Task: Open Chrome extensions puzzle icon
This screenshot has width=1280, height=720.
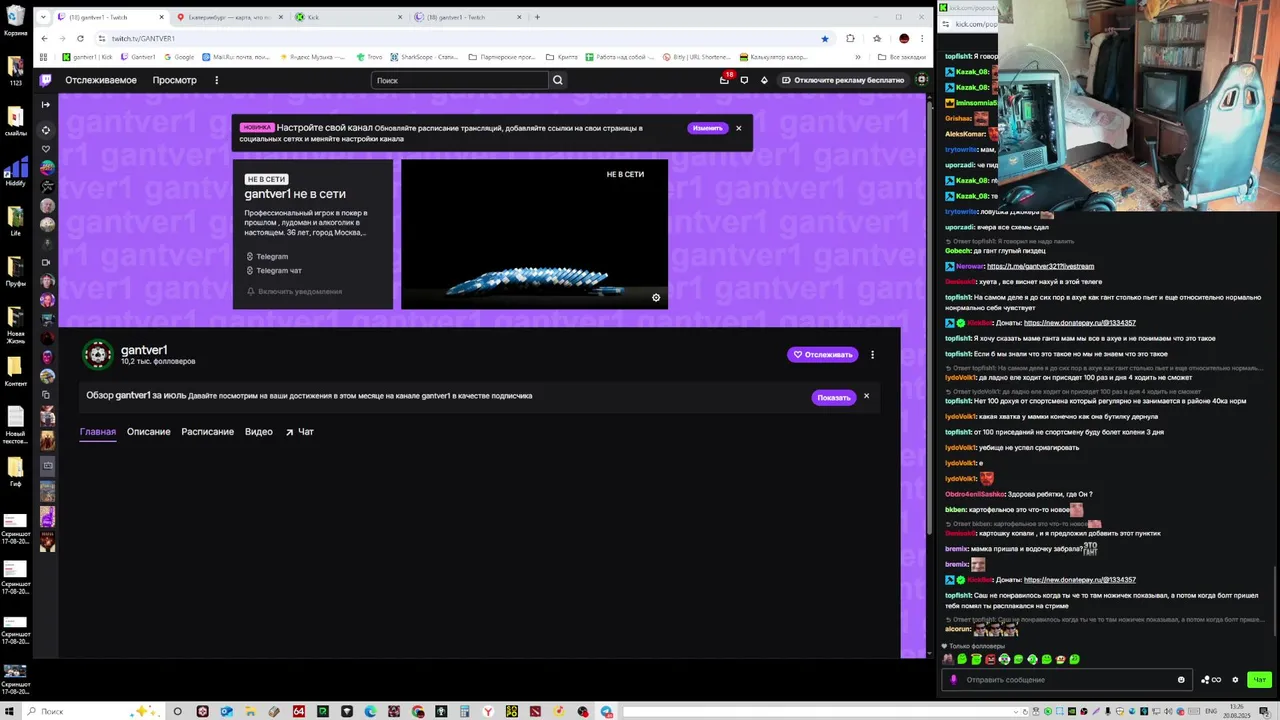Action: point(850,38)
